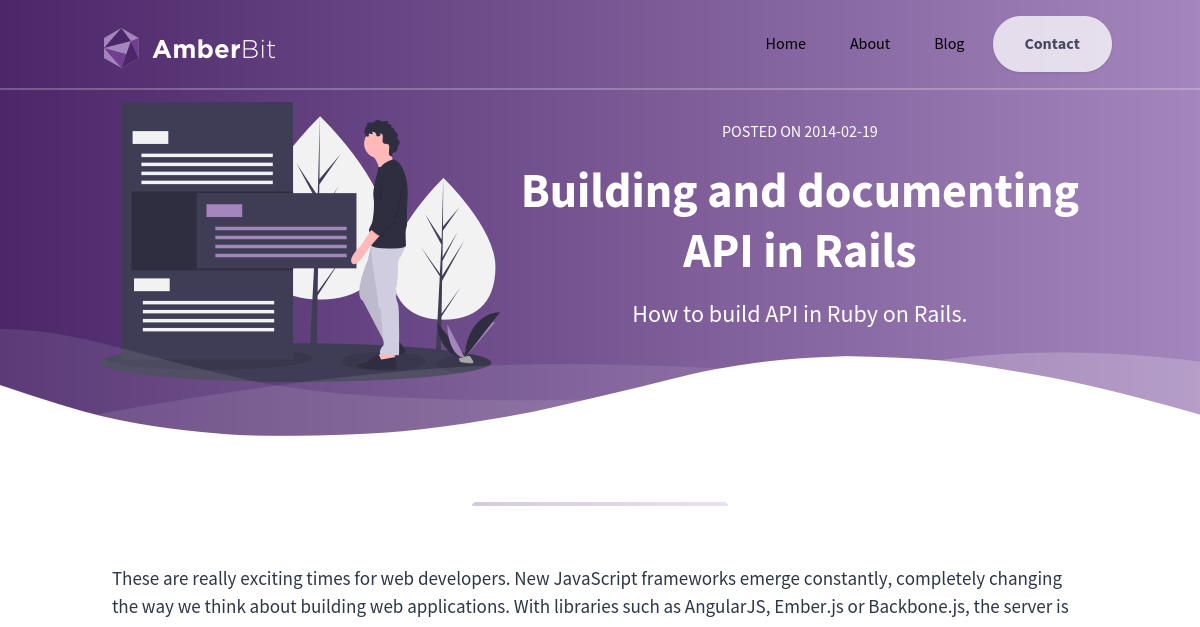1200x627 pixels.
Task: Open the article titled Building and documenting API in Rails
Action: coord(799,220)
